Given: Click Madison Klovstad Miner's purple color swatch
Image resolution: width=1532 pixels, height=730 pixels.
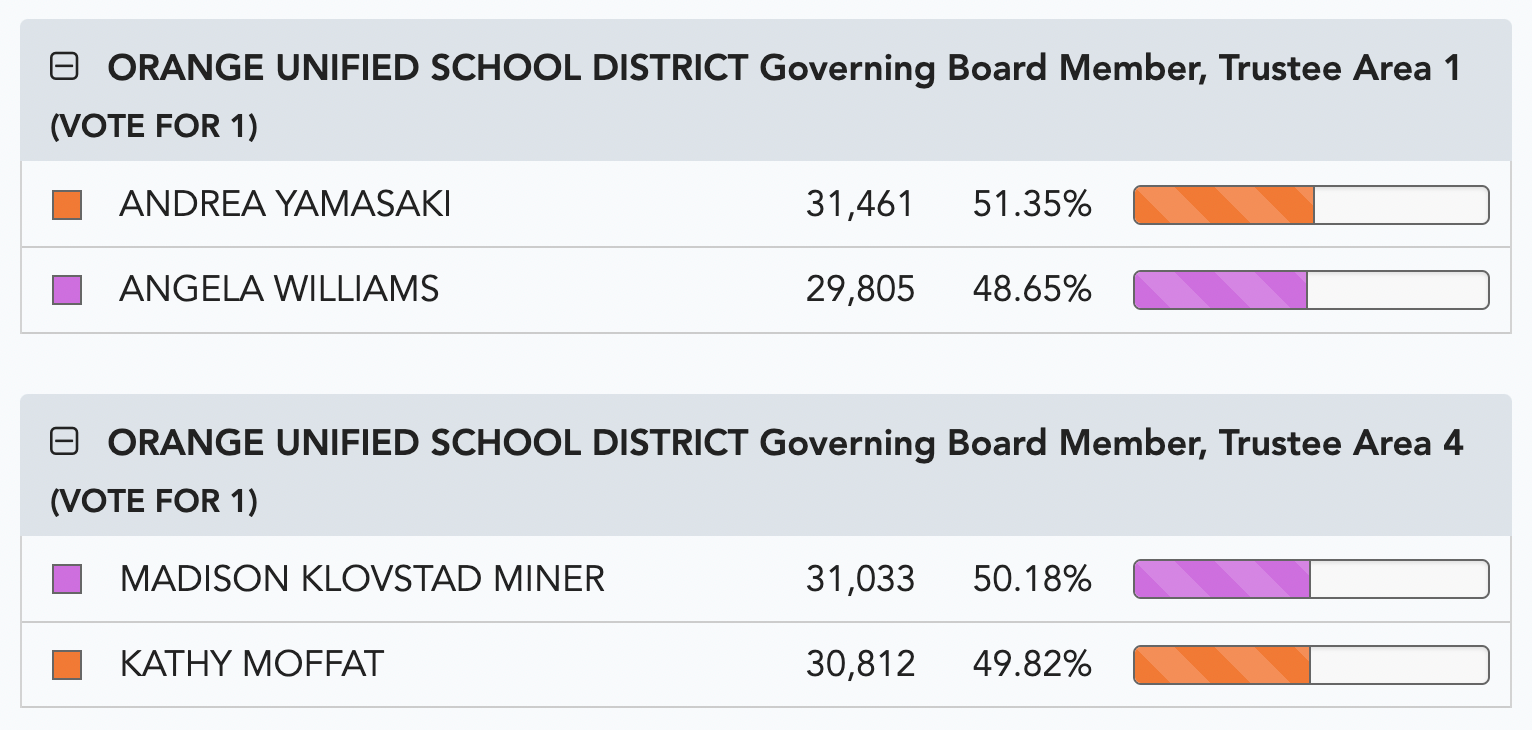Looking at the screenshot, I should [x=67, y=579].
